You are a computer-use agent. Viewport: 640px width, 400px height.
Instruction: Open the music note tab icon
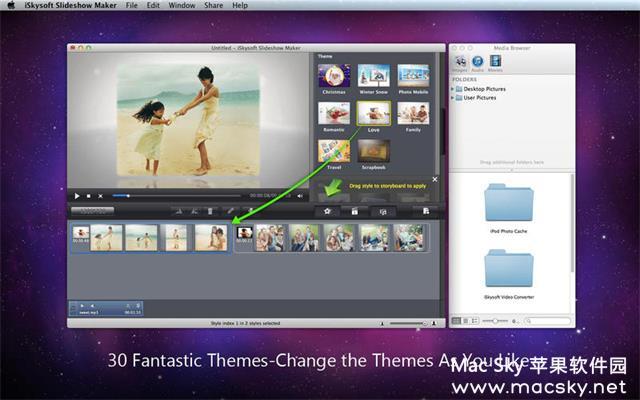pos(382,211)
